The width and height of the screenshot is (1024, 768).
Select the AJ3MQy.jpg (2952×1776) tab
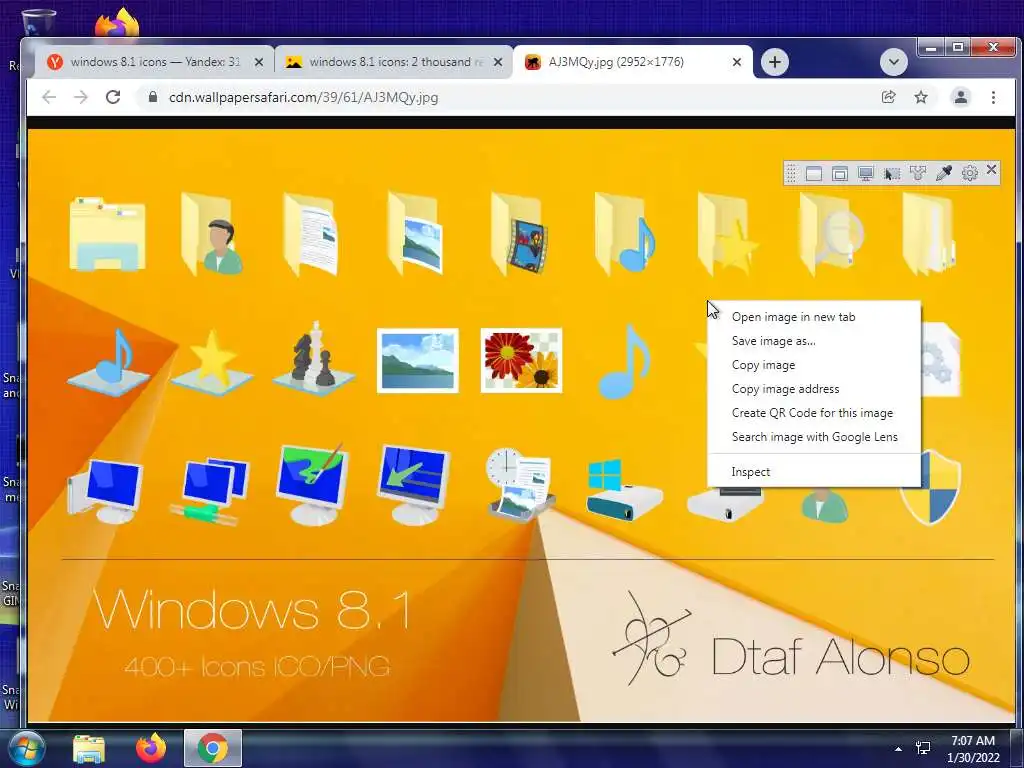point(632,62)
